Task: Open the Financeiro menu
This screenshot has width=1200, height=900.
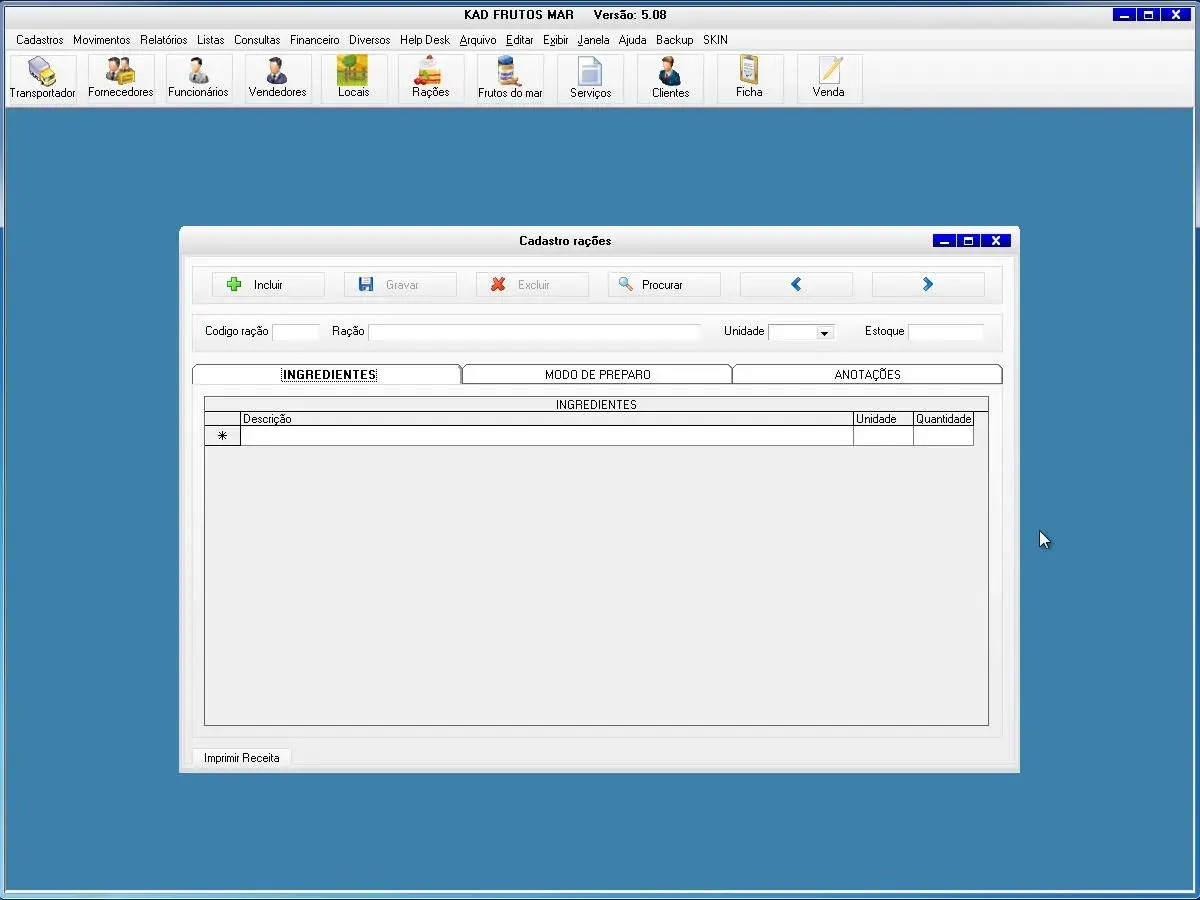Action: 315,40
